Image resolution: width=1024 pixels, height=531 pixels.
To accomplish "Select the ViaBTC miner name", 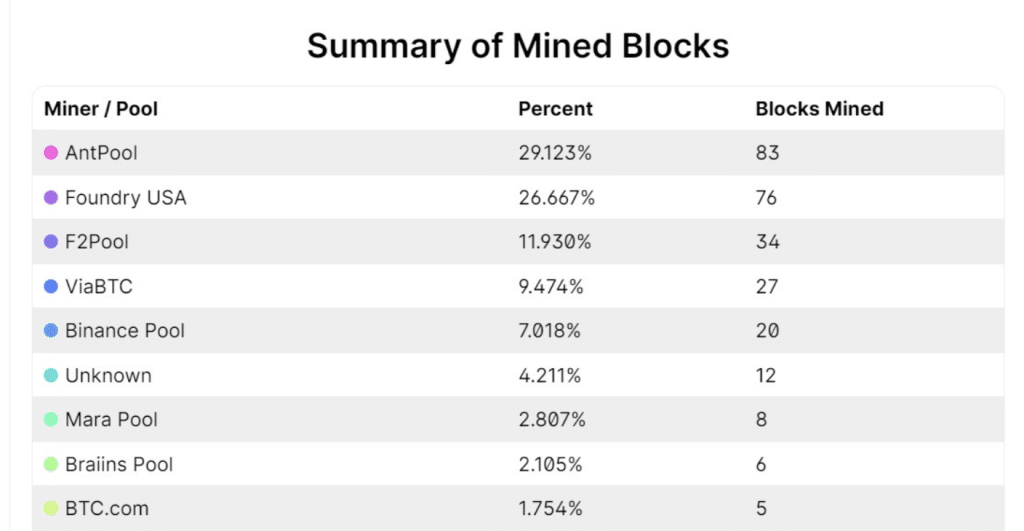I will point(98,287).
